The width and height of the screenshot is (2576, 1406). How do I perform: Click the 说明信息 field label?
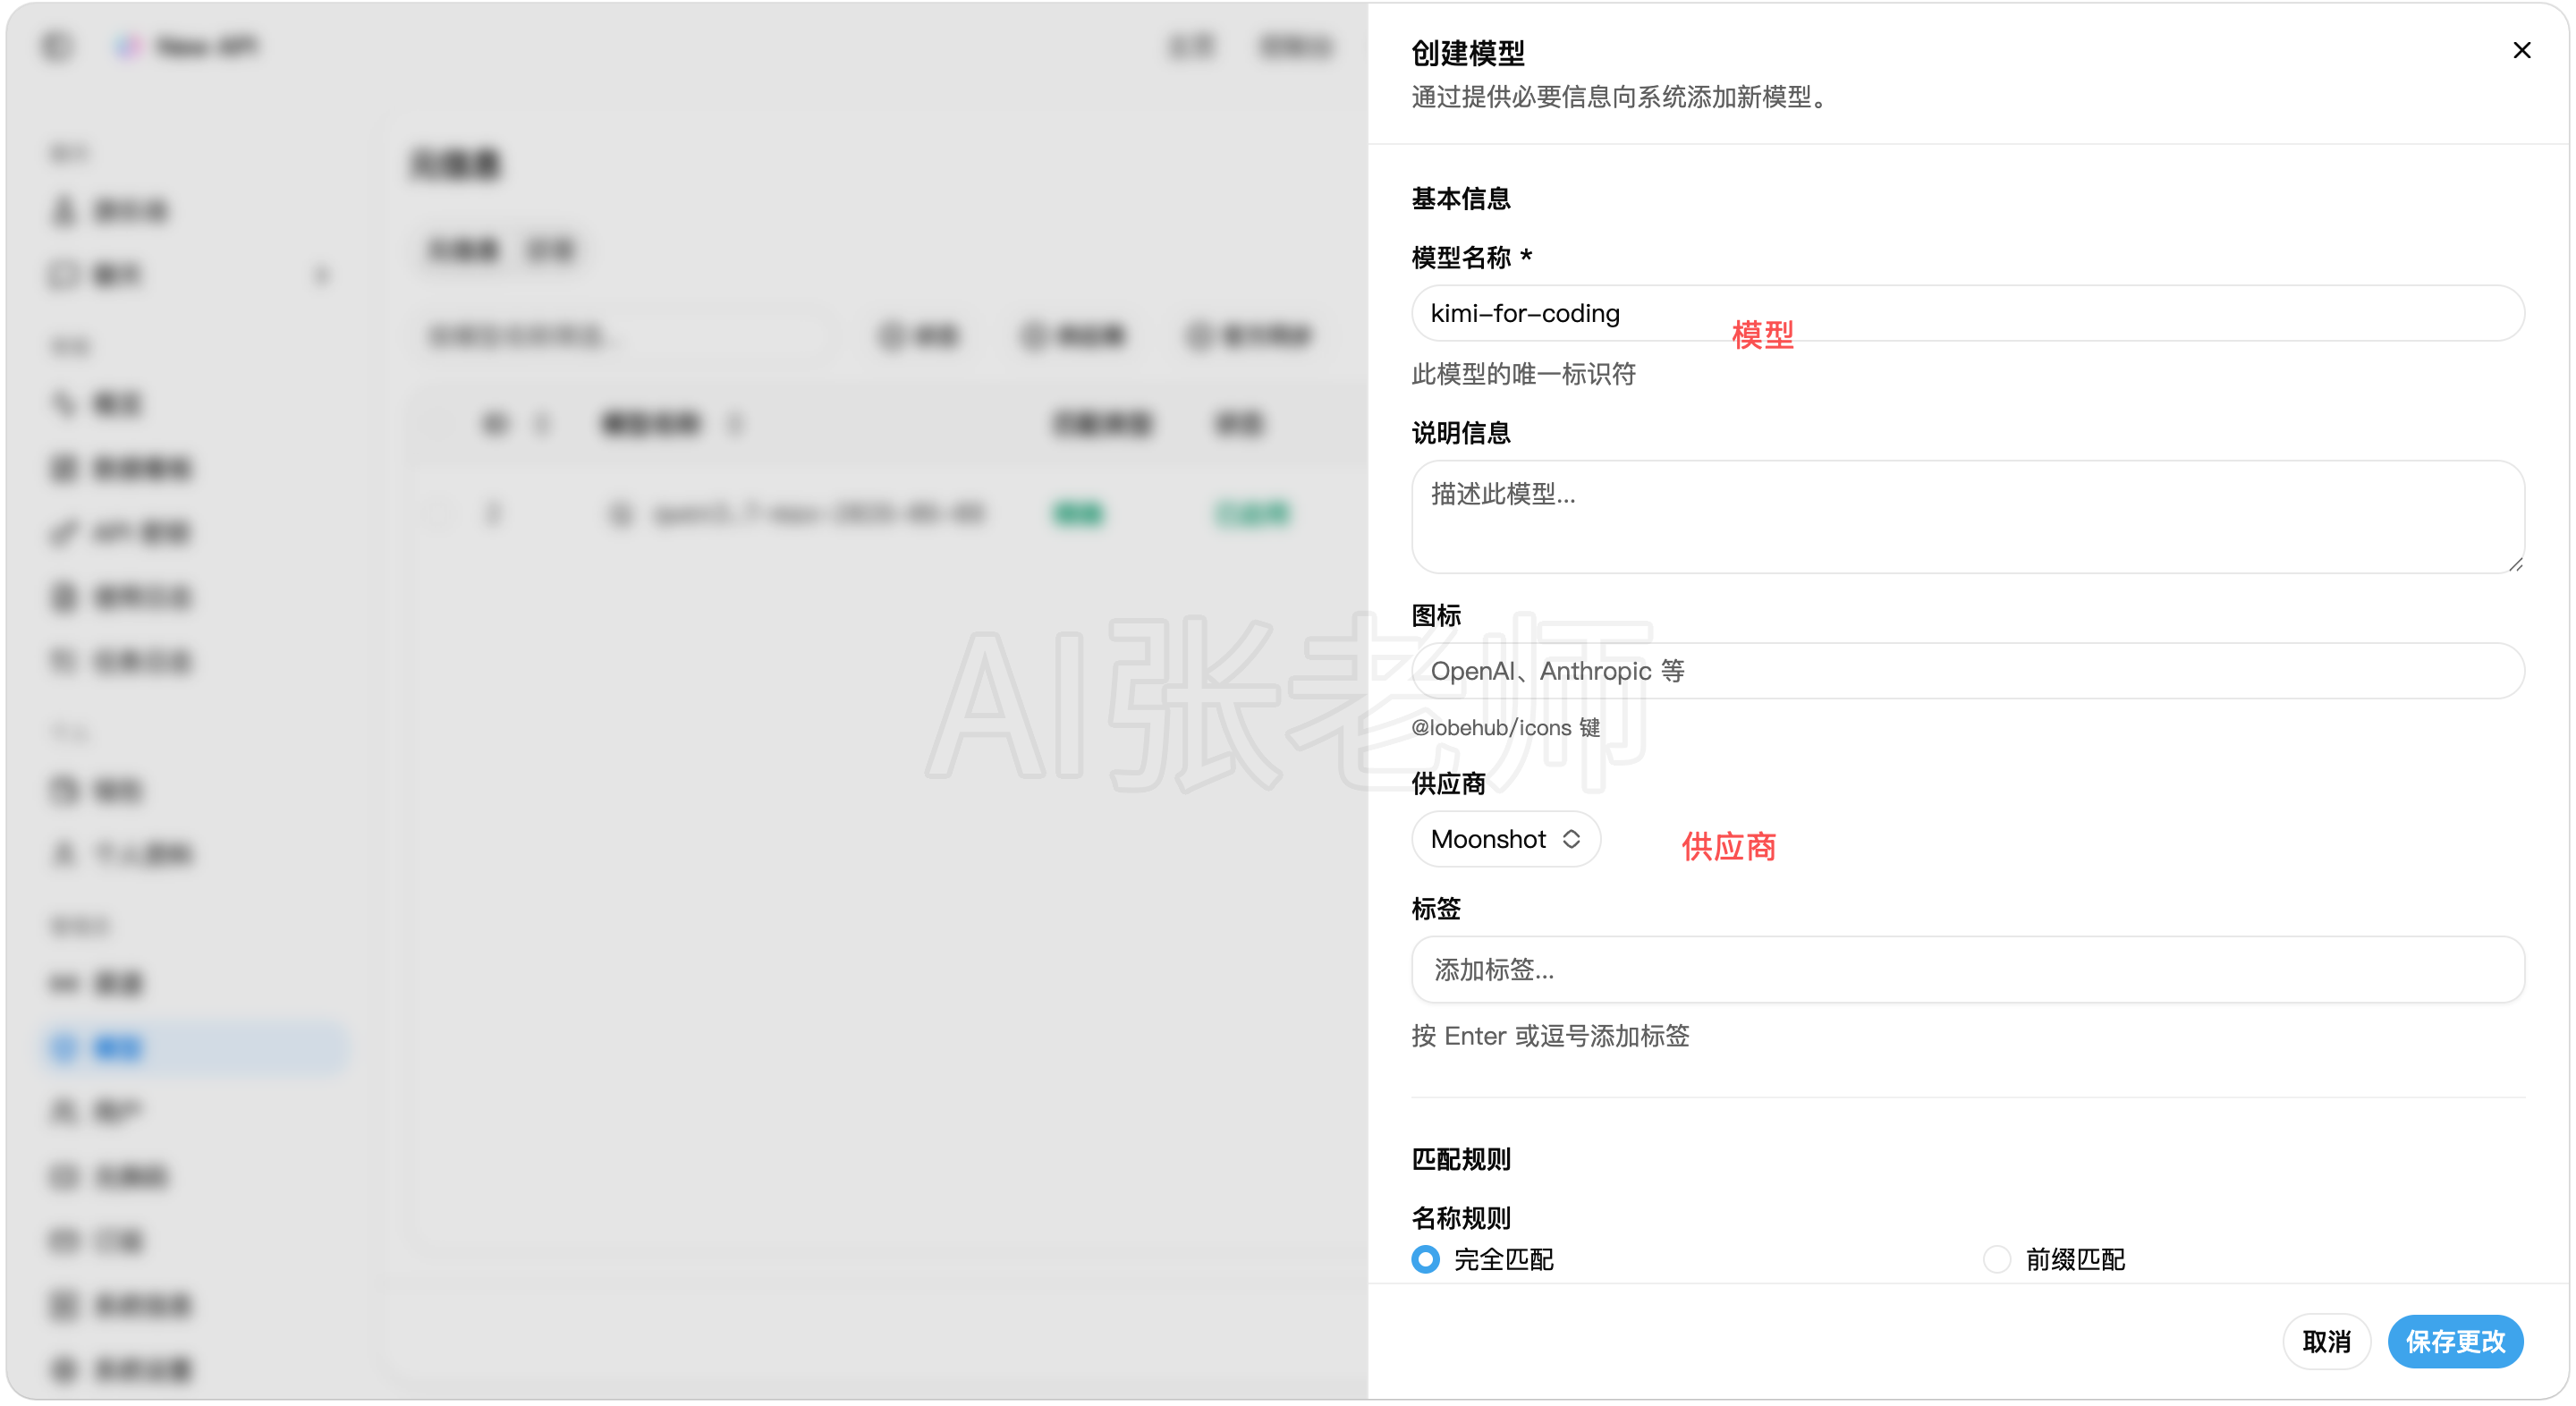click(x=1460, y=432)
